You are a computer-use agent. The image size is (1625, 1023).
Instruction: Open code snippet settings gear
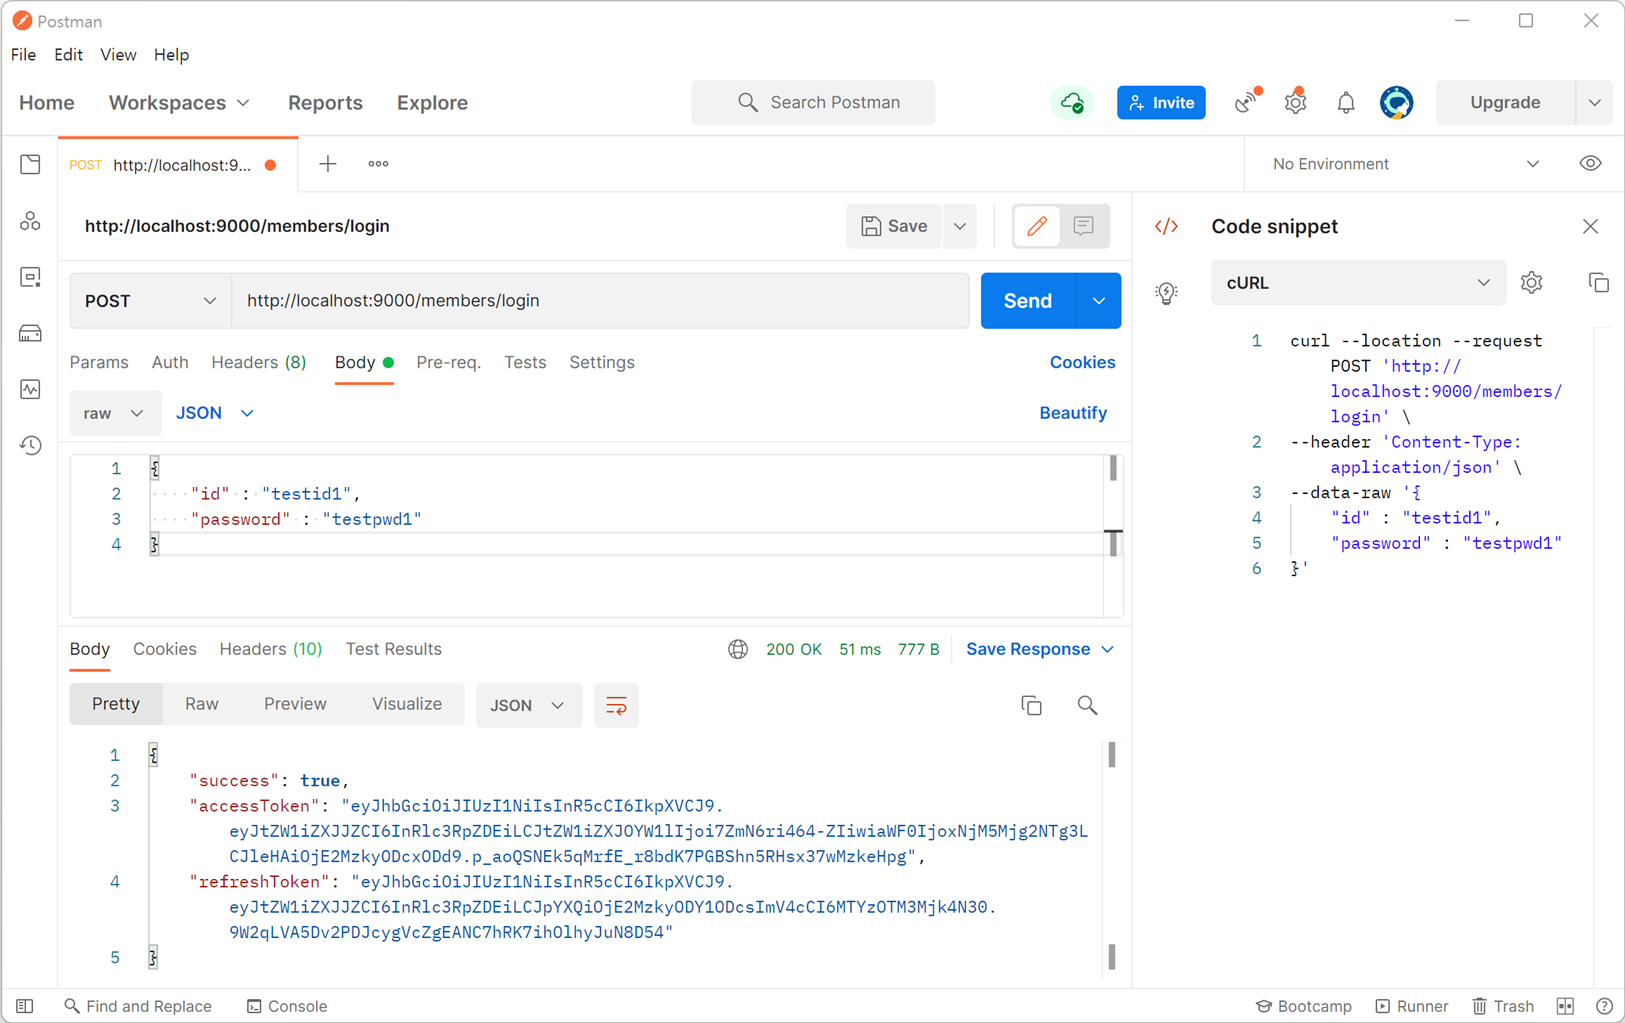(x=1531, y=283)
